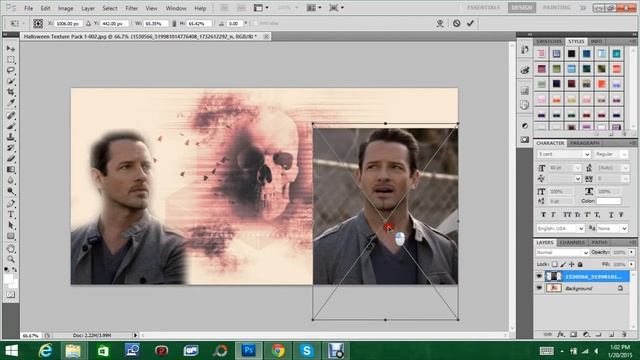Switch to Painting workspace

point(557,8)
